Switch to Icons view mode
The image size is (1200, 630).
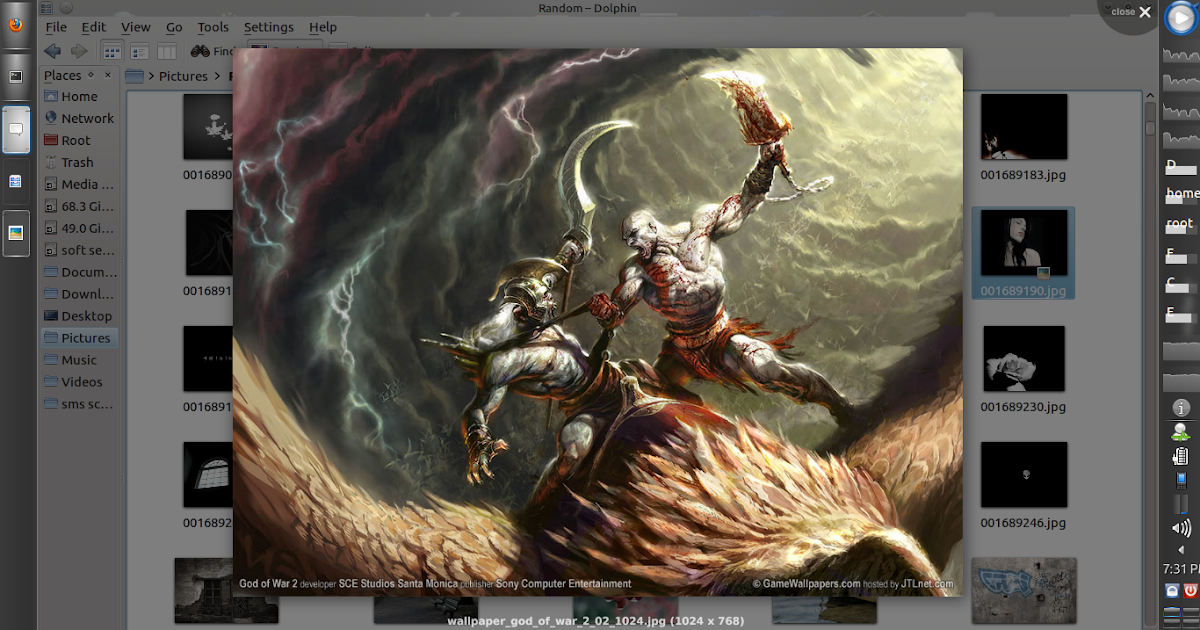[x=112, y=51]
